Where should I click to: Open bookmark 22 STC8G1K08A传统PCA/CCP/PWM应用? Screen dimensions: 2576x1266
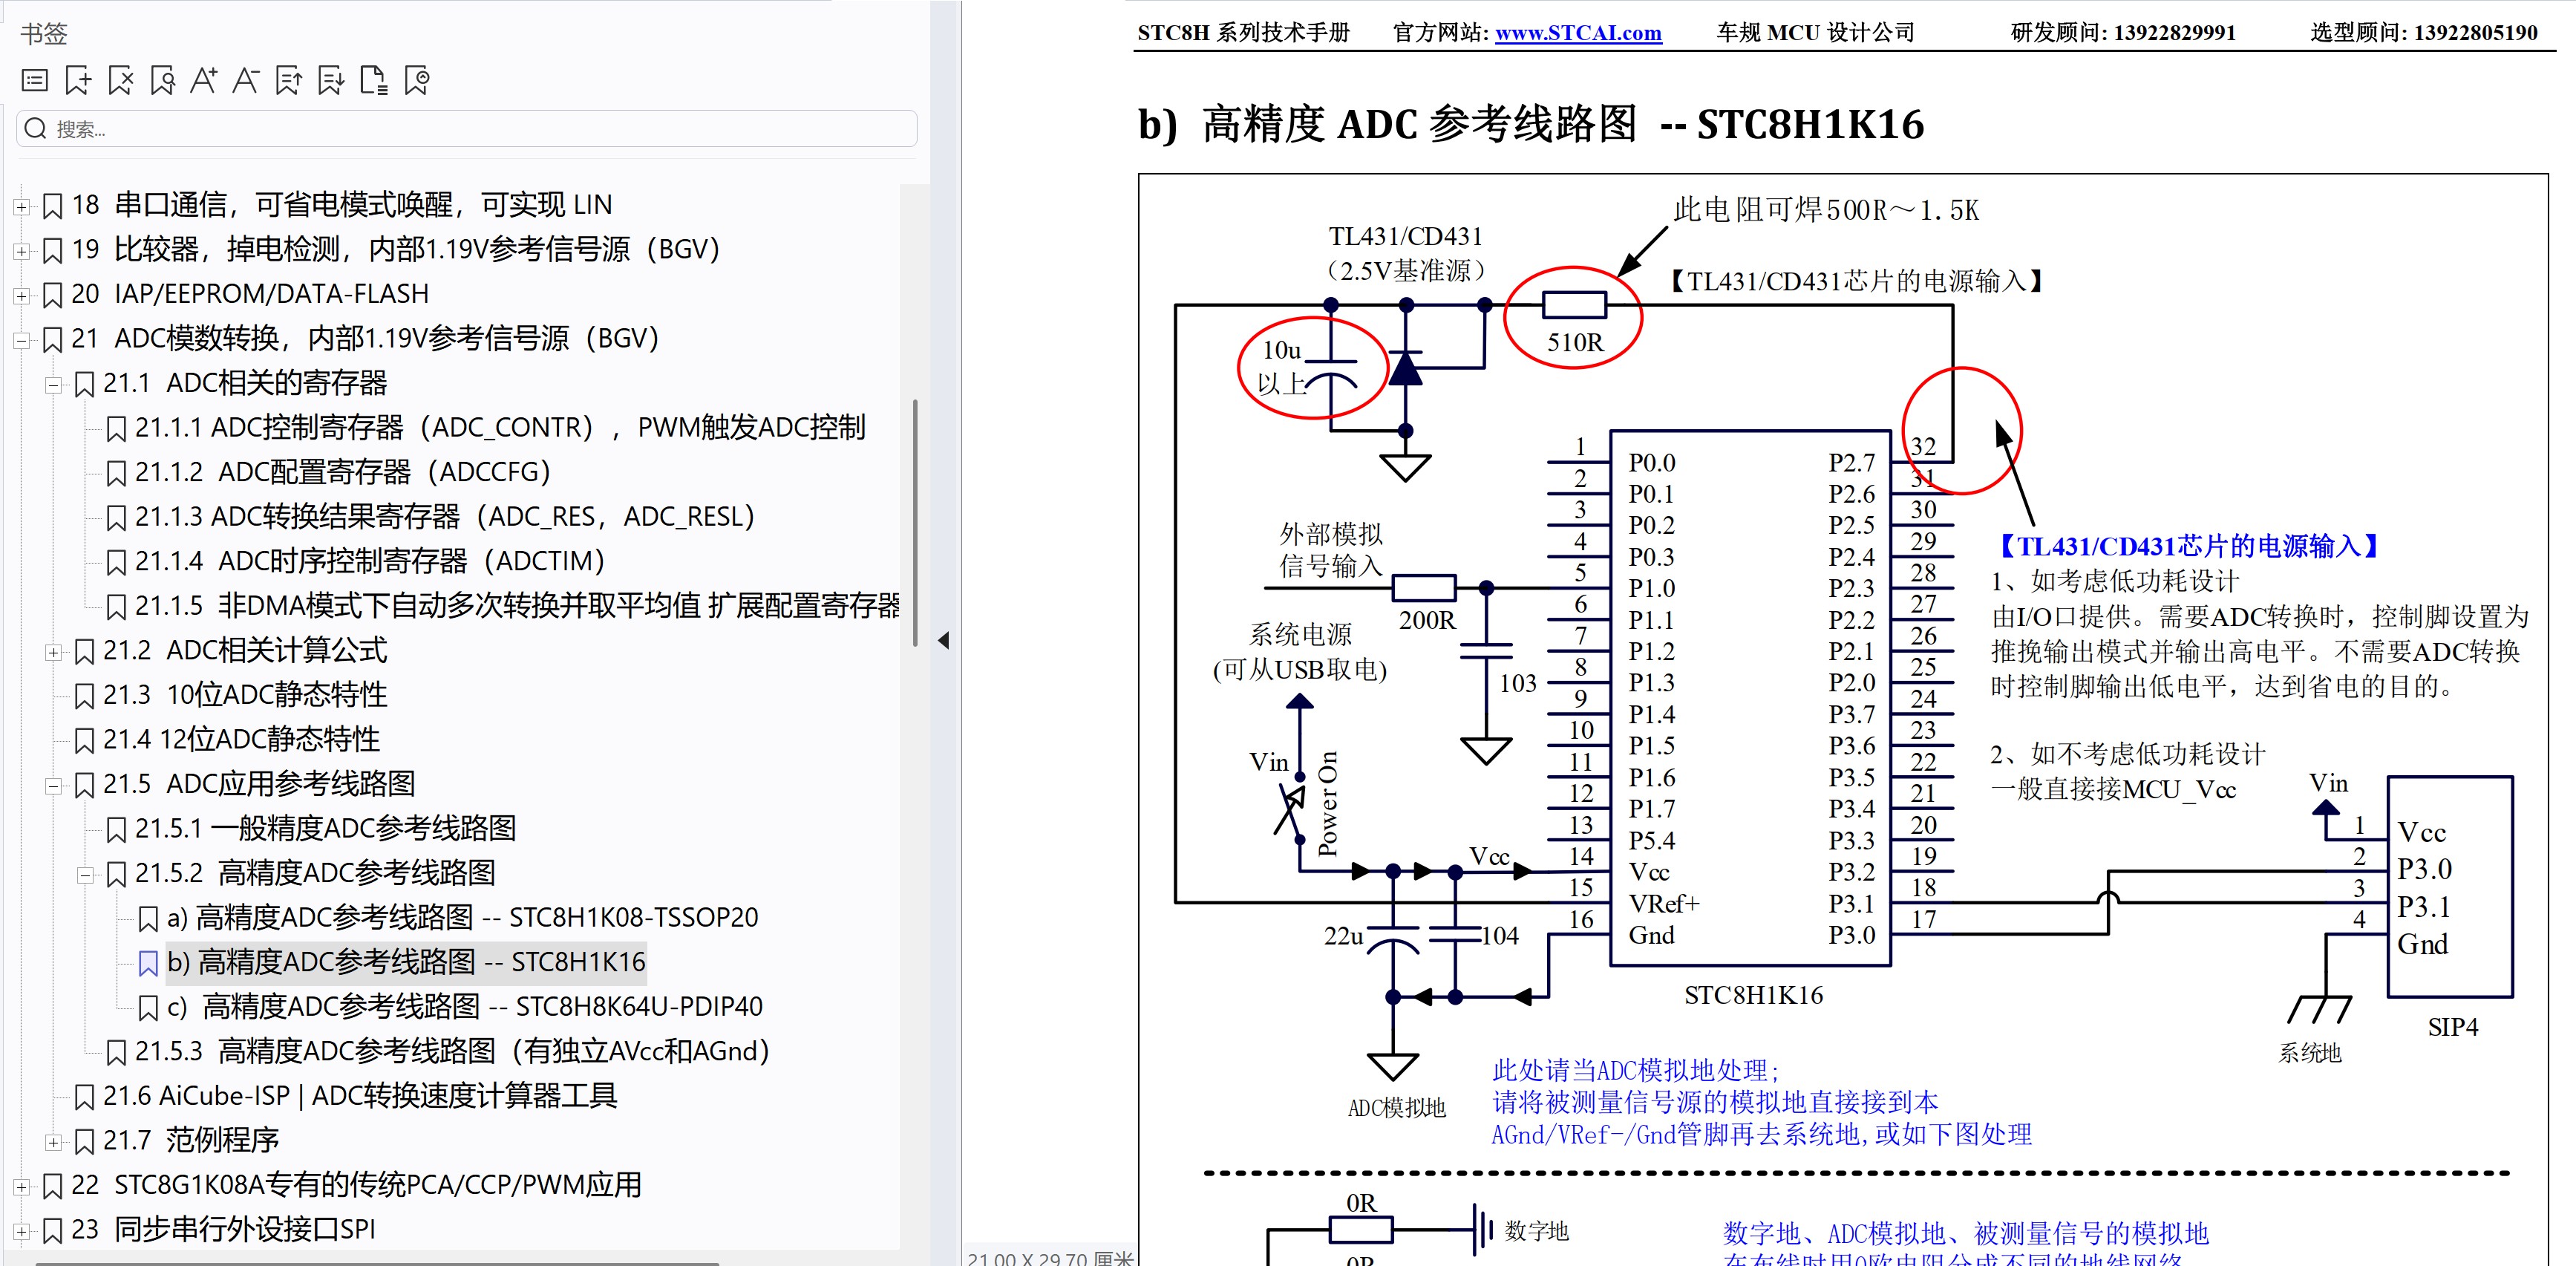356,1185
